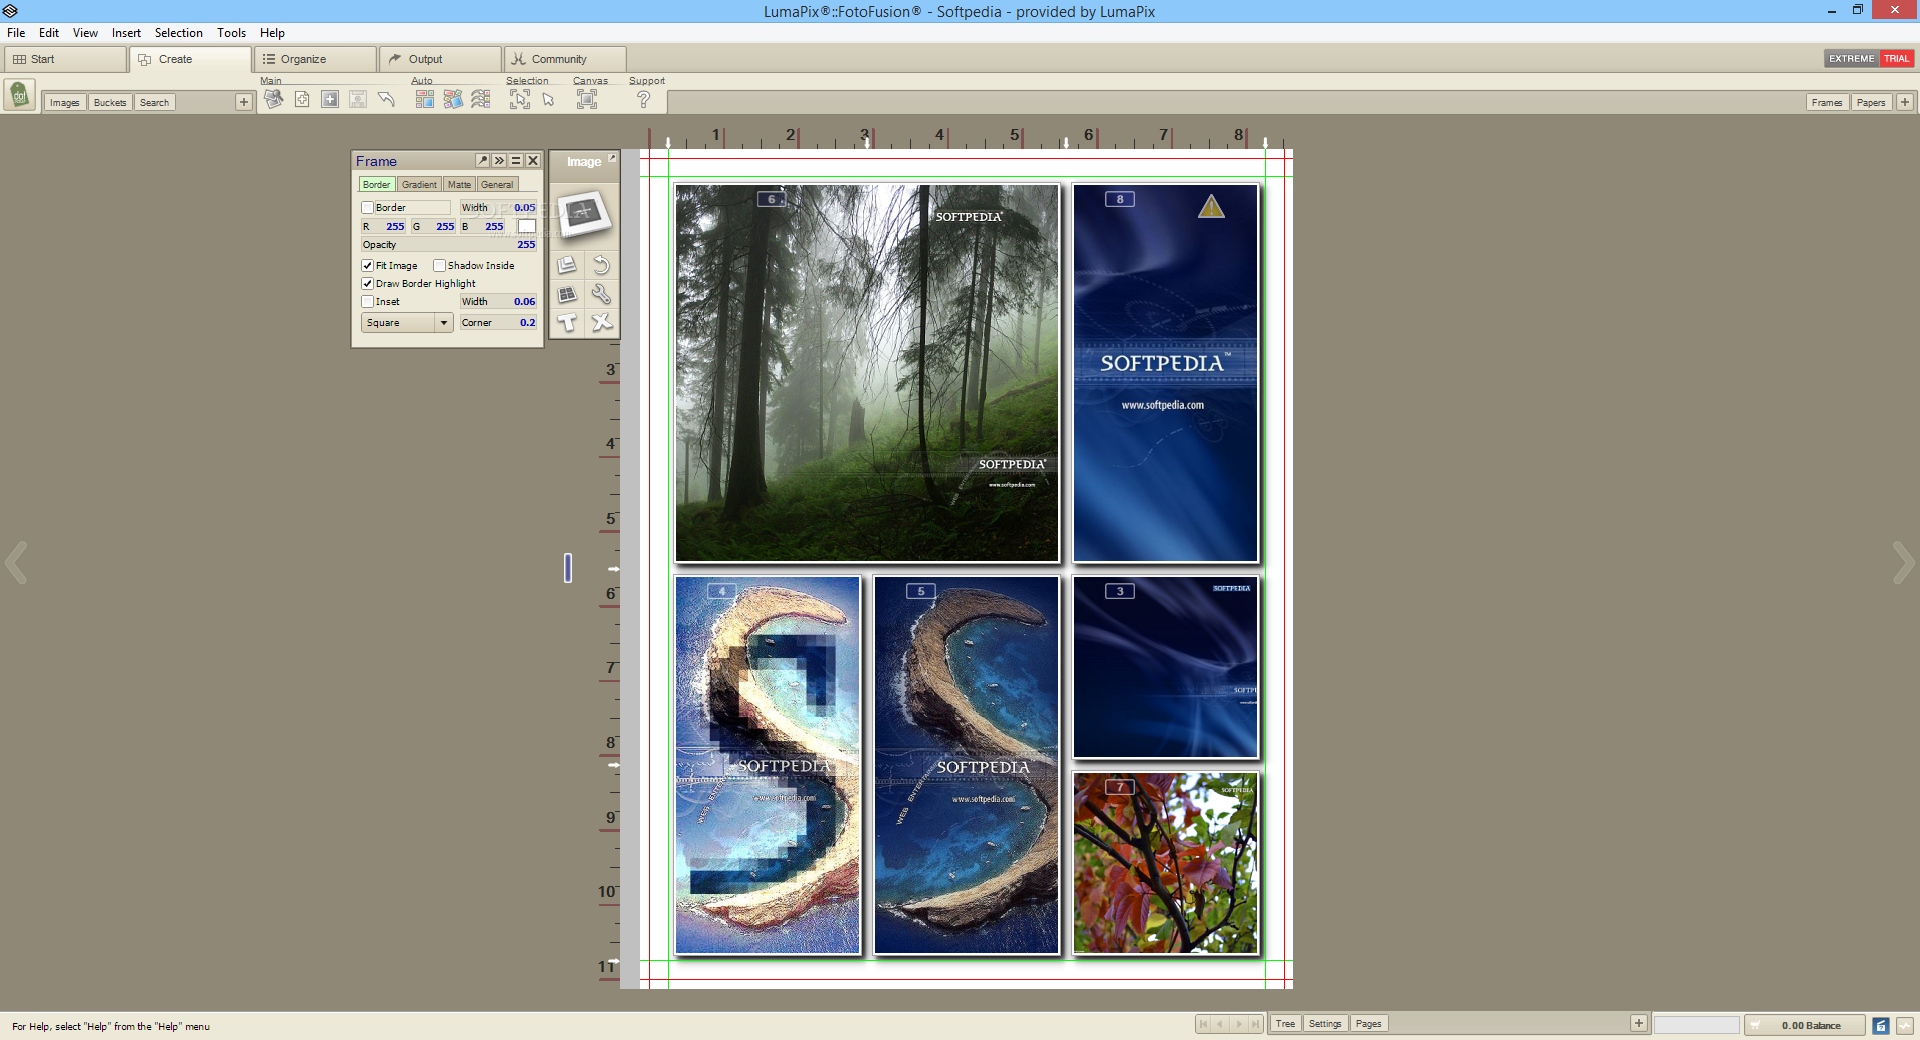Click the first Auto layout grid icon
The width and height of the screenshot is (1920, 1040).
pos(425,99)
